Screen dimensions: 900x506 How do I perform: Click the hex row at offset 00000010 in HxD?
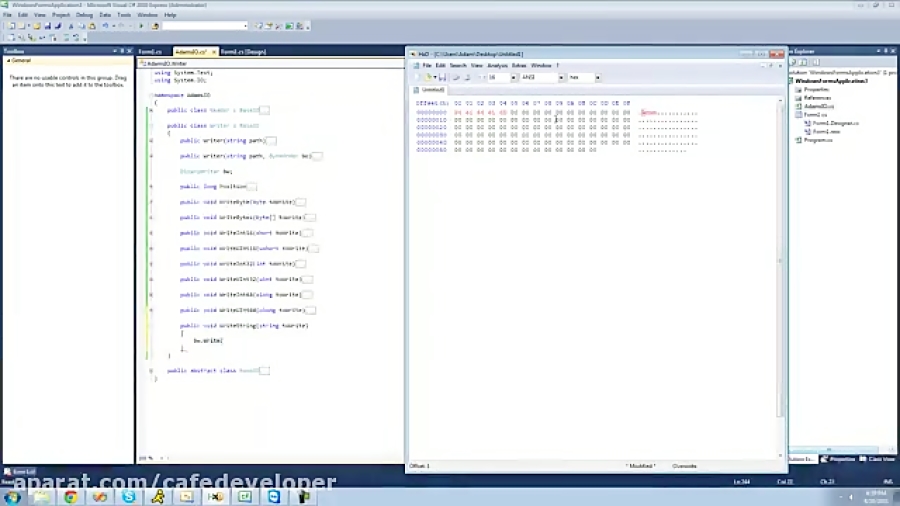[x=542, y=120]
